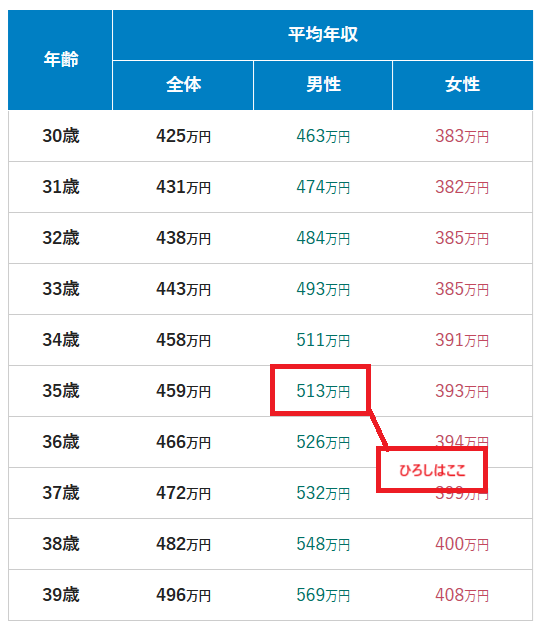Viewport: 542px width, 634px height.
Task: Select the 全体 column header
Action: pyautogui.click(x=183, y=85)
